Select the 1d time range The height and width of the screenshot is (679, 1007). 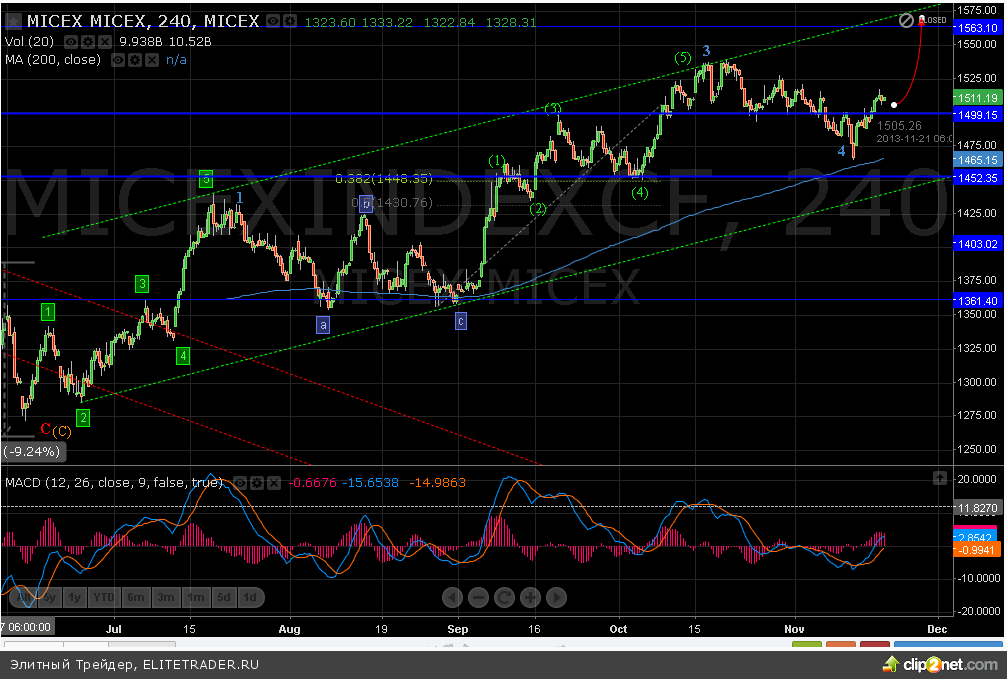[250, 597]
